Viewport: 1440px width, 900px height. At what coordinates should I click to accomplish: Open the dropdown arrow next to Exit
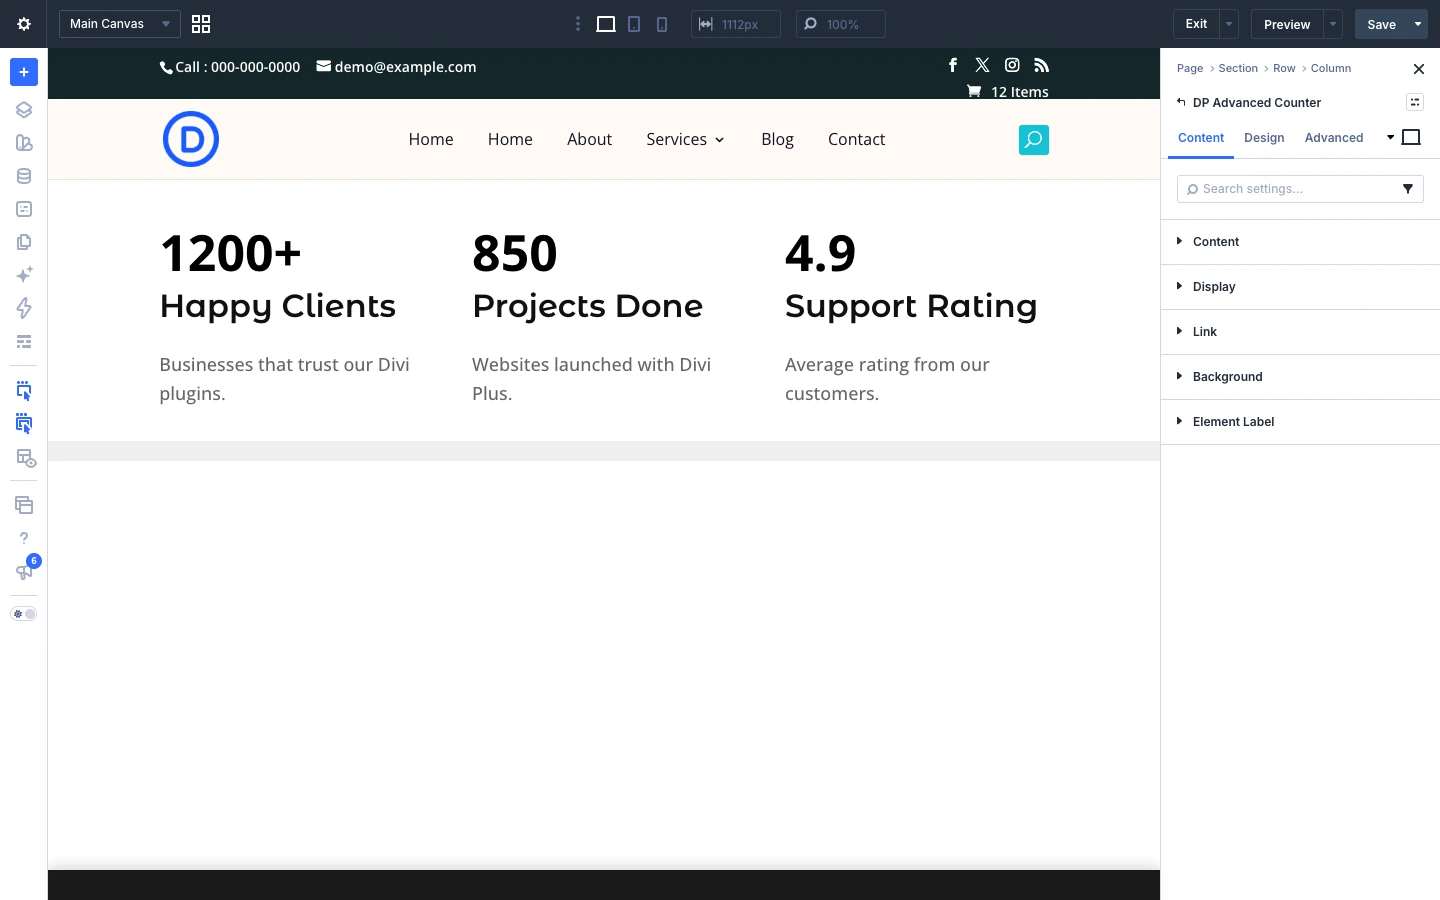[x=1229, y=24]
